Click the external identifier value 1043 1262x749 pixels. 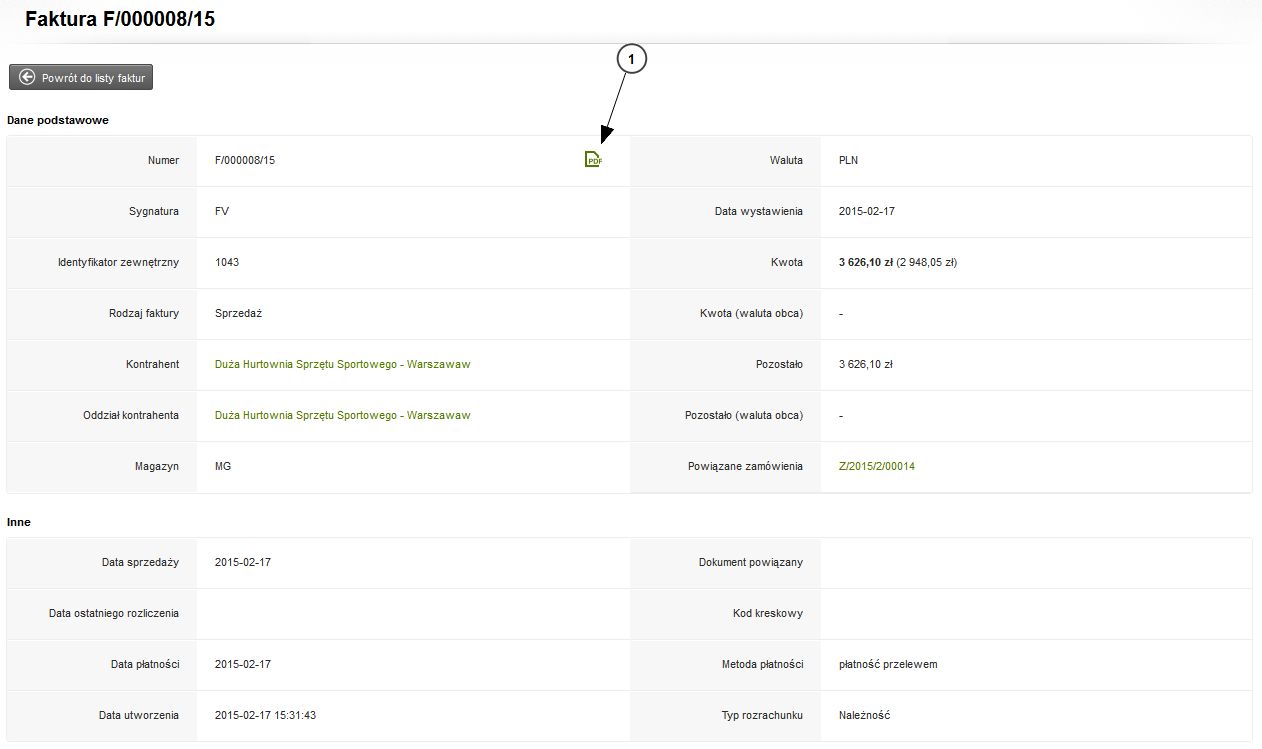click(x=227, y=262)
